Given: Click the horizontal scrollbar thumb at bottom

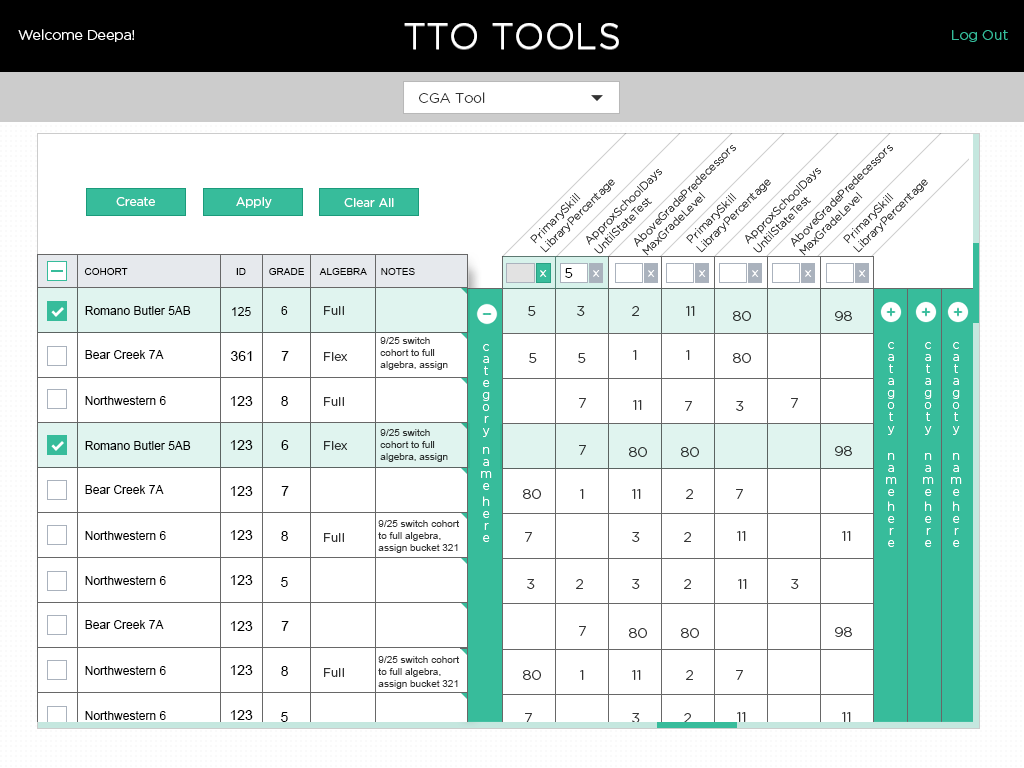Looking at the screenshot, I should [697, 725].
